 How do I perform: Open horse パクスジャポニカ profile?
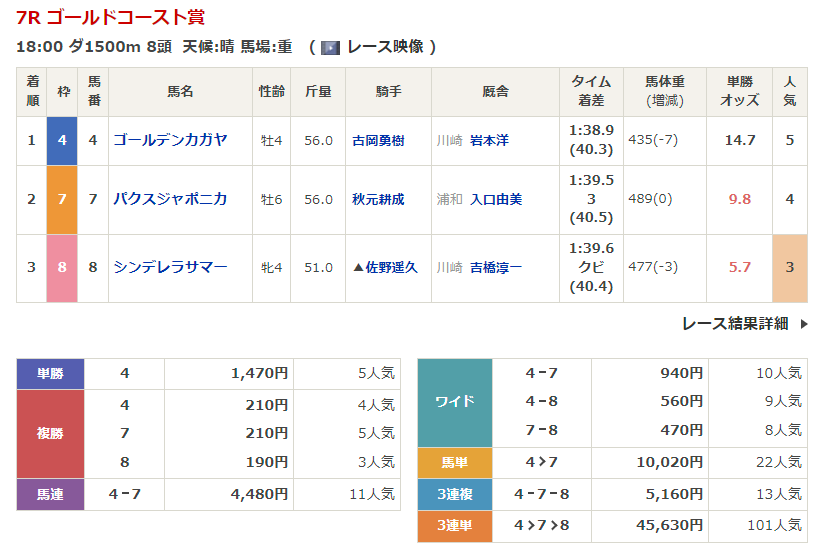tap(170, 199)
